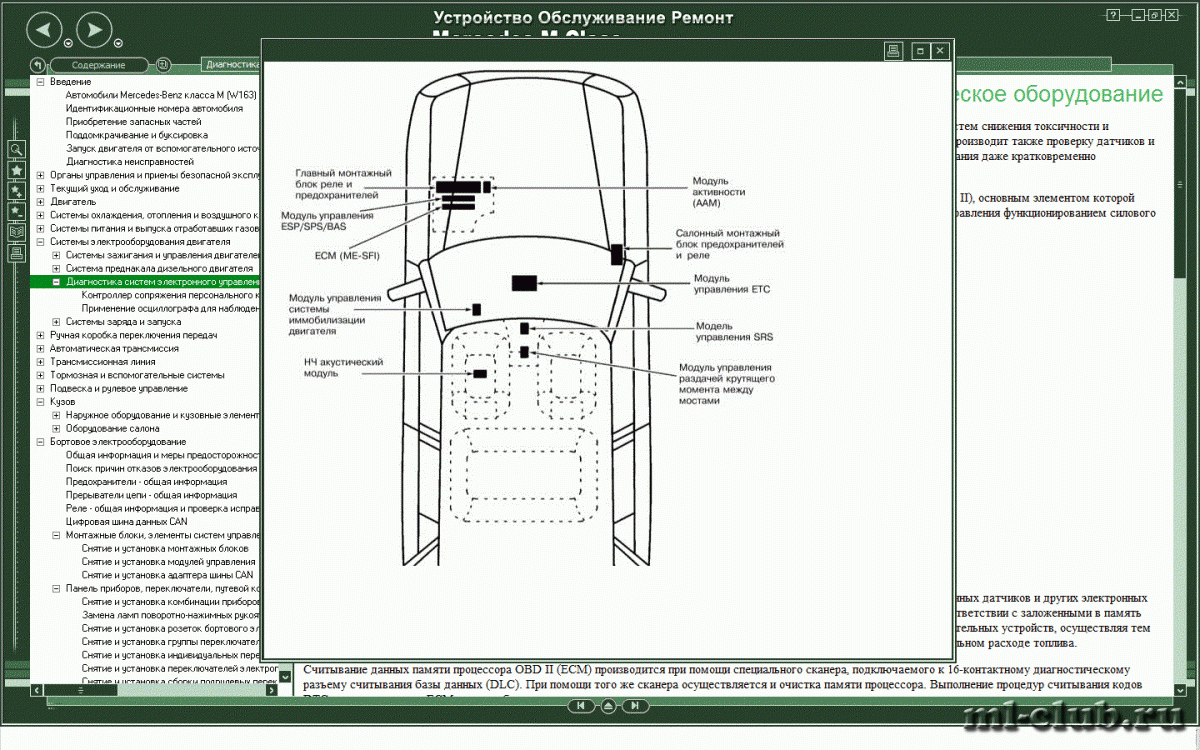Go to the previous page button at bottom
Viewport: 1200px width, 750px height.
[x=580, y=706]
